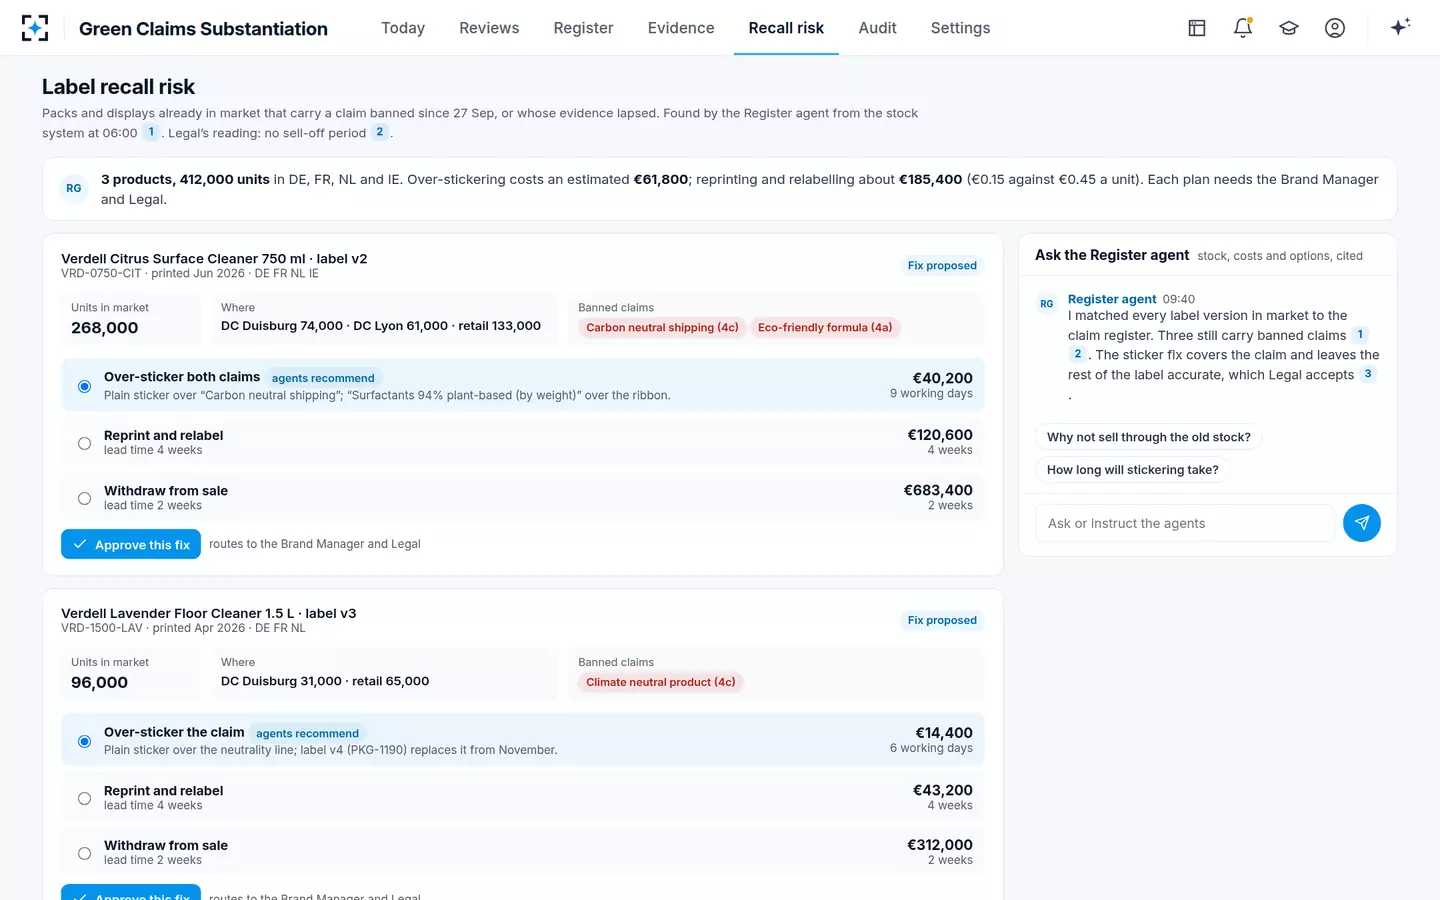Select Reprint and relabel at €43,200

tap(523, 797)
